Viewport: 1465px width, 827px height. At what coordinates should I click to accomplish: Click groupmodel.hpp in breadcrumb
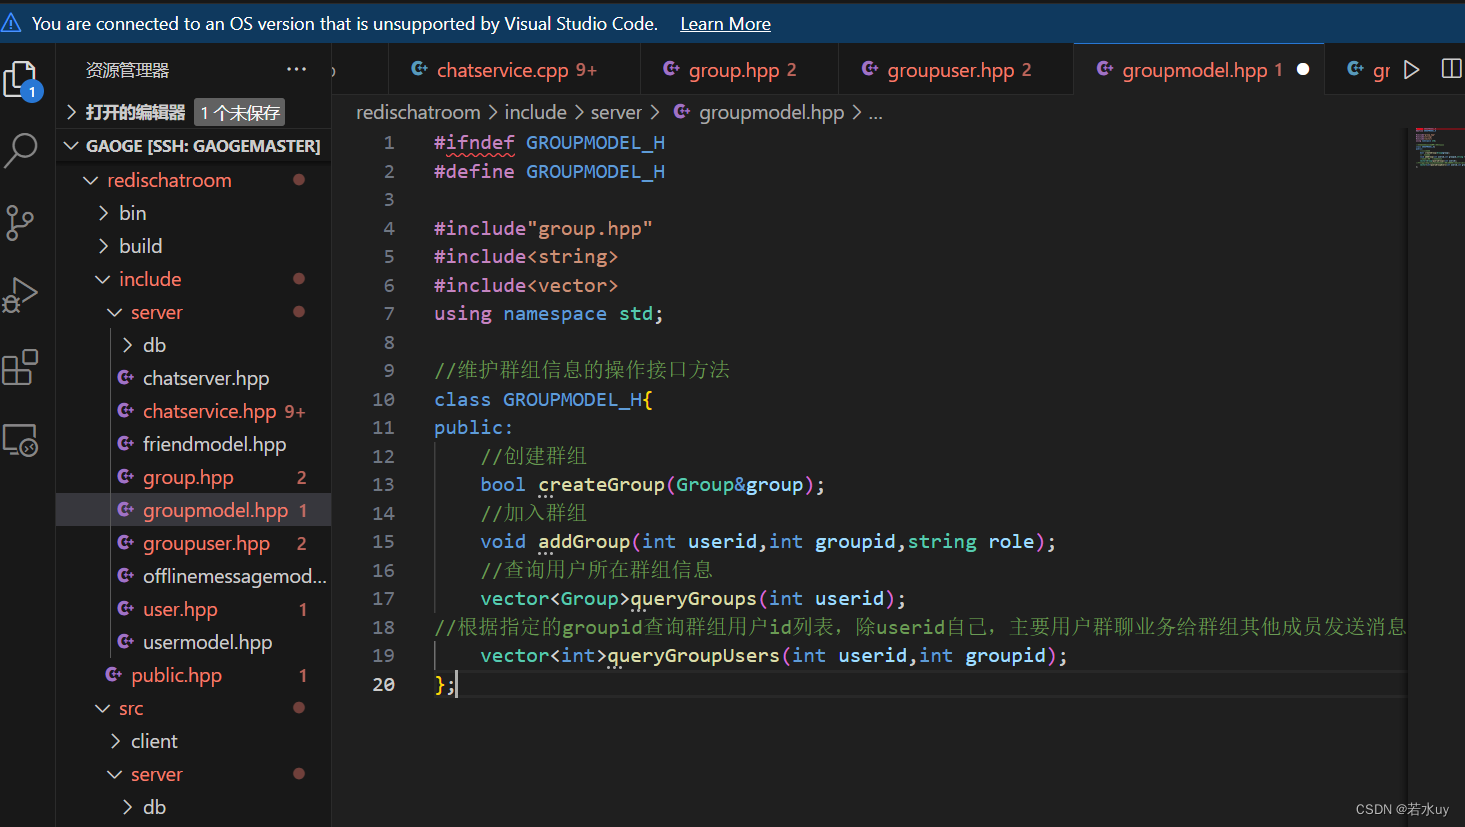pyautogui.click(x=771, y=112)
